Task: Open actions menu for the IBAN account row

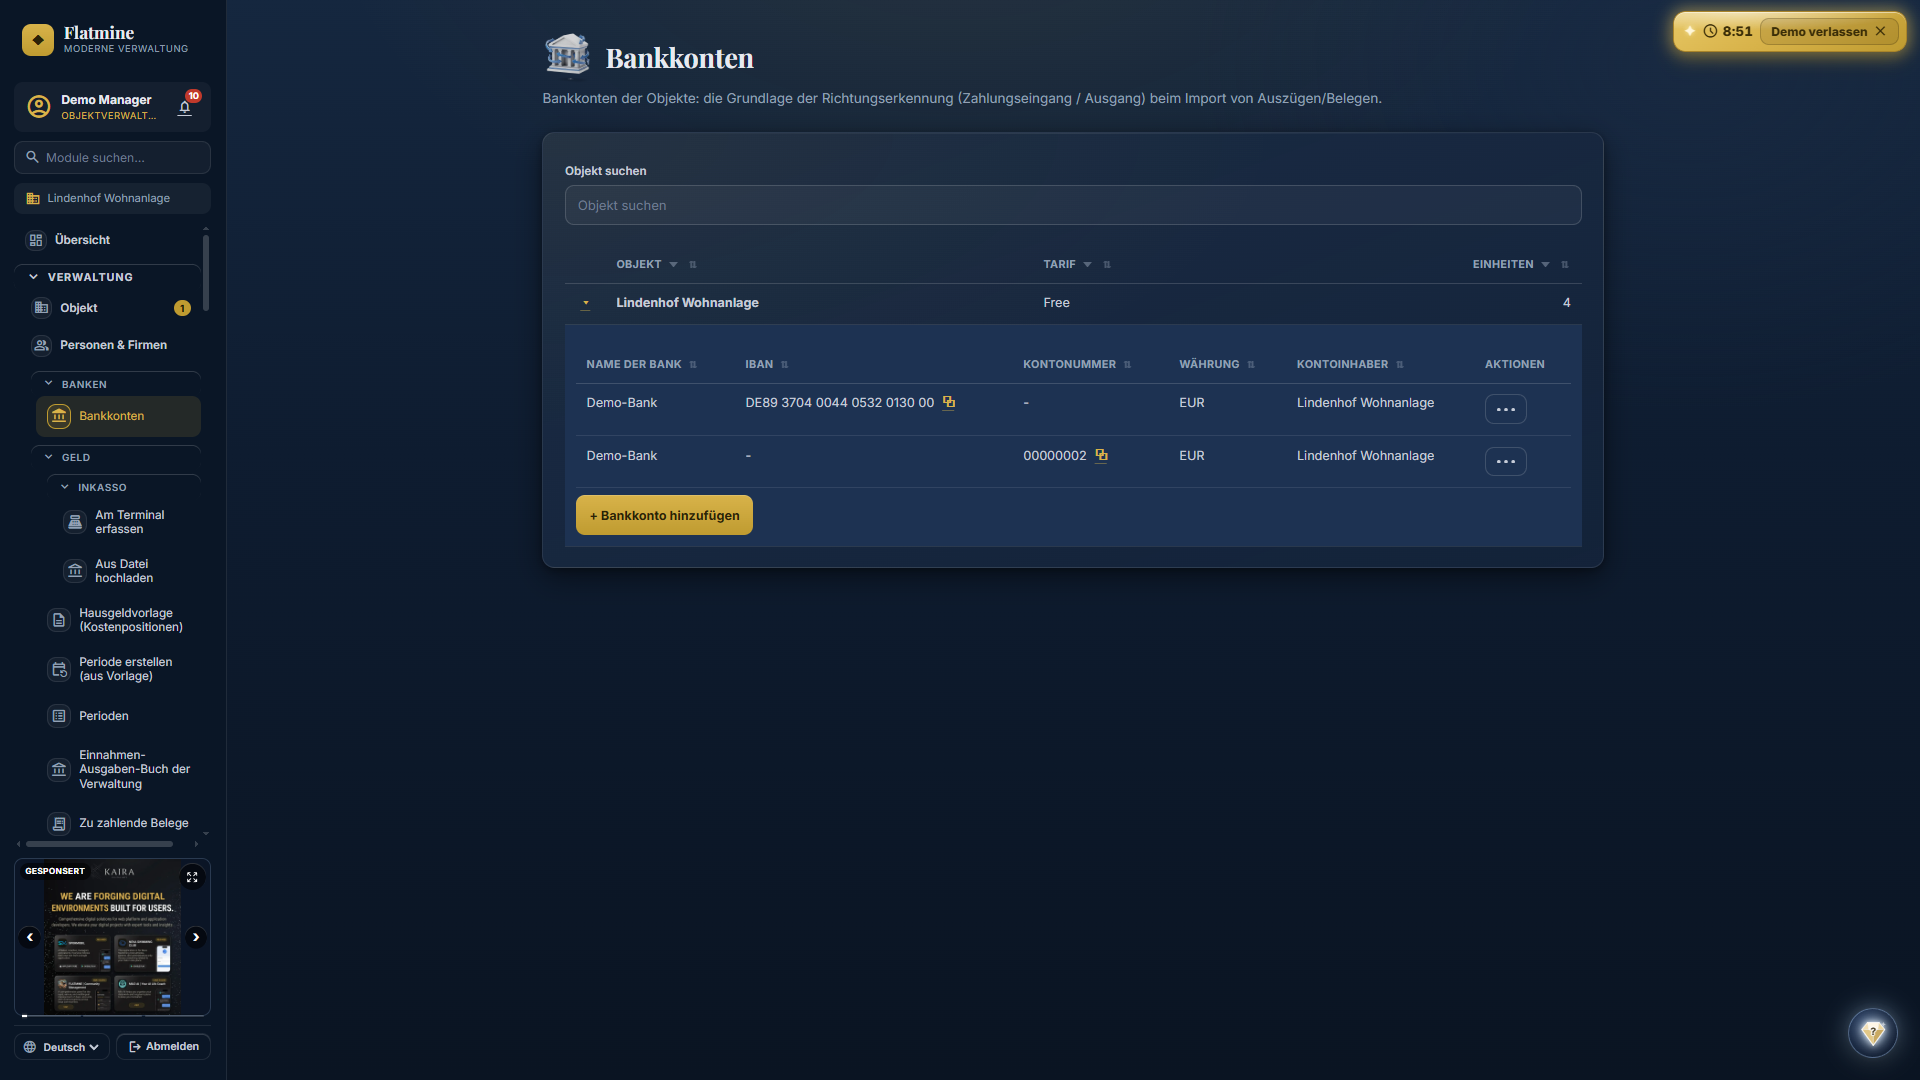Action: 1505,409
